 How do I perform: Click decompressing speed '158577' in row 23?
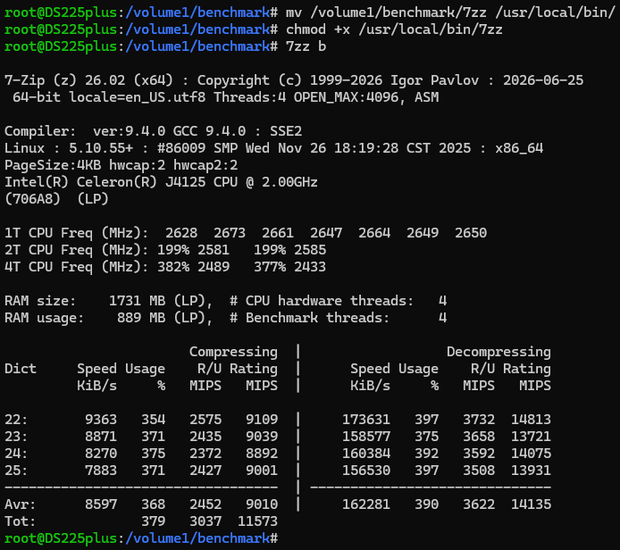click(x=366, y=437)
